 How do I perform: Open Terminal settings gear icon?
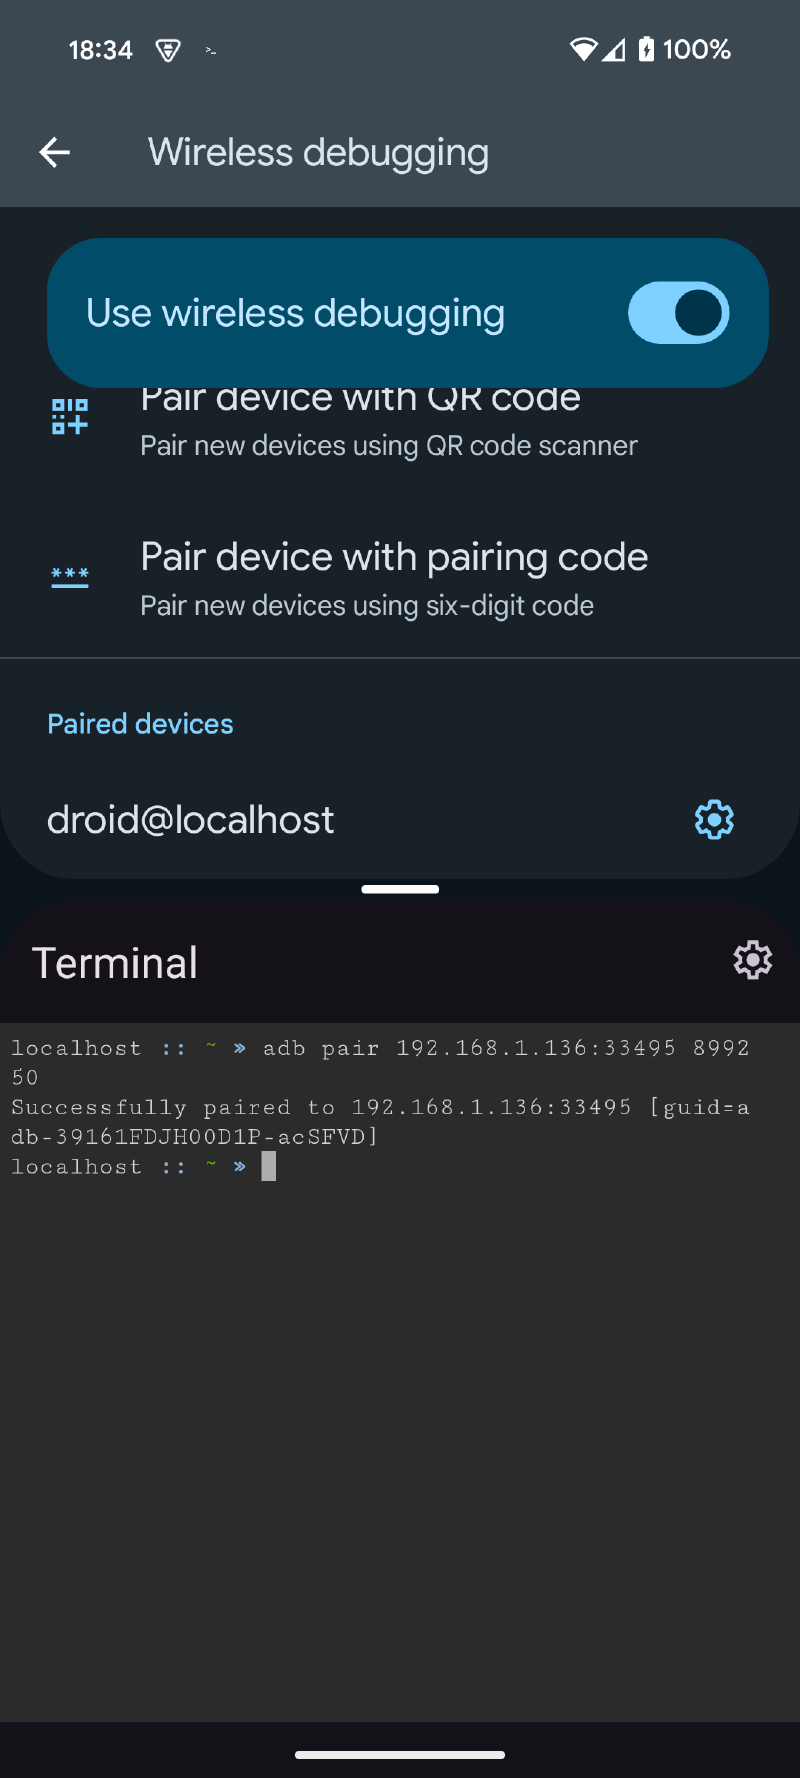click(752, 960)
